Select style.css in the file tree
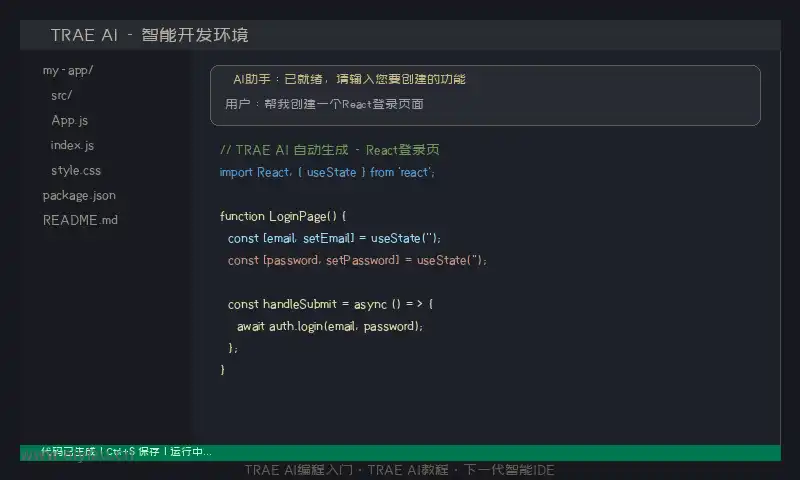 tap(76, 170)
